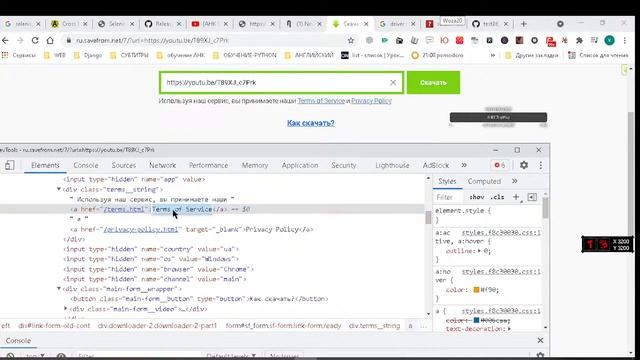
Task: Show hidden bookmarks with the bookmarks-bar chevron
Action: coord(493,55)
